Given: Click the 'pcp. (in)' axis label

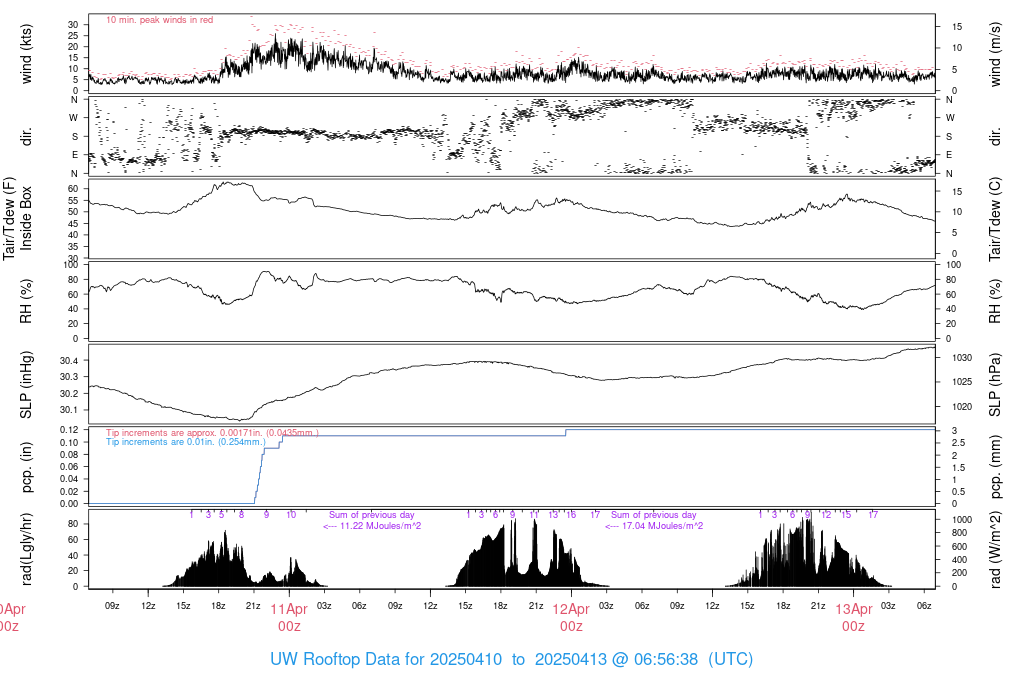Looking at the screenshot, I should click(x=26, y=467).
